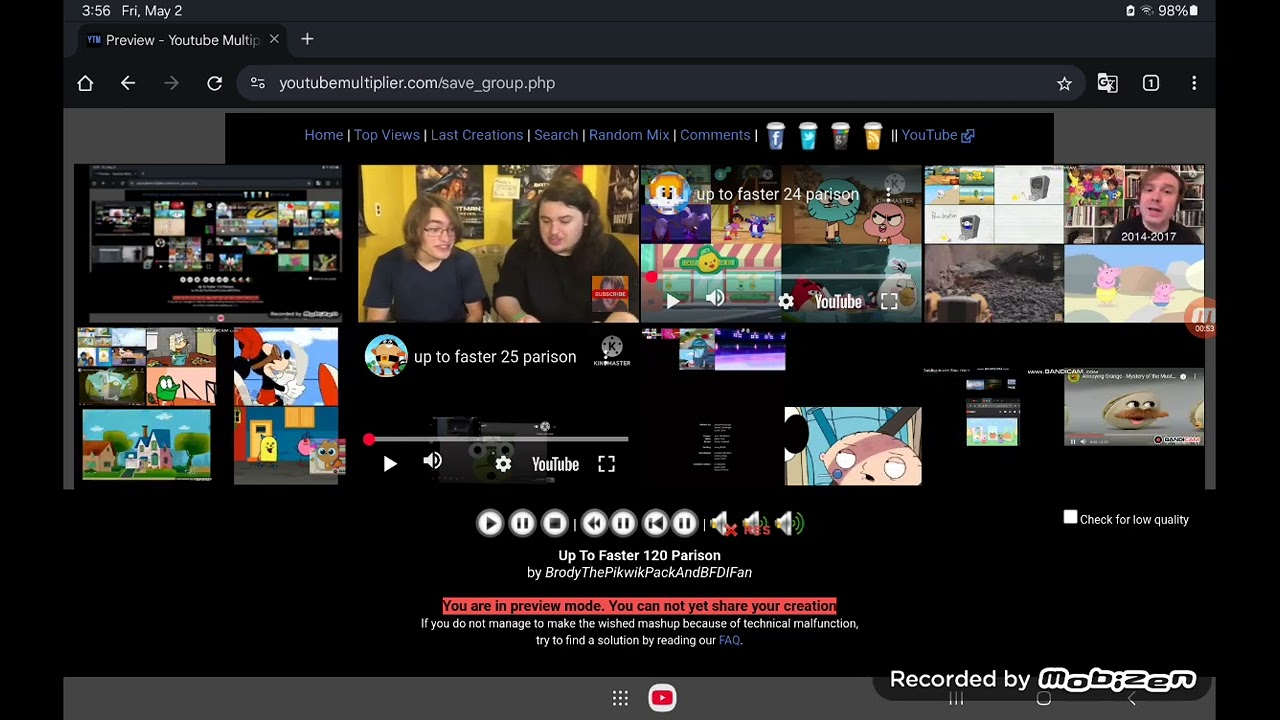Open YouTube logo on 'up to faster 25 parison'
The image size is (1280, 720).
click(555, 464)
